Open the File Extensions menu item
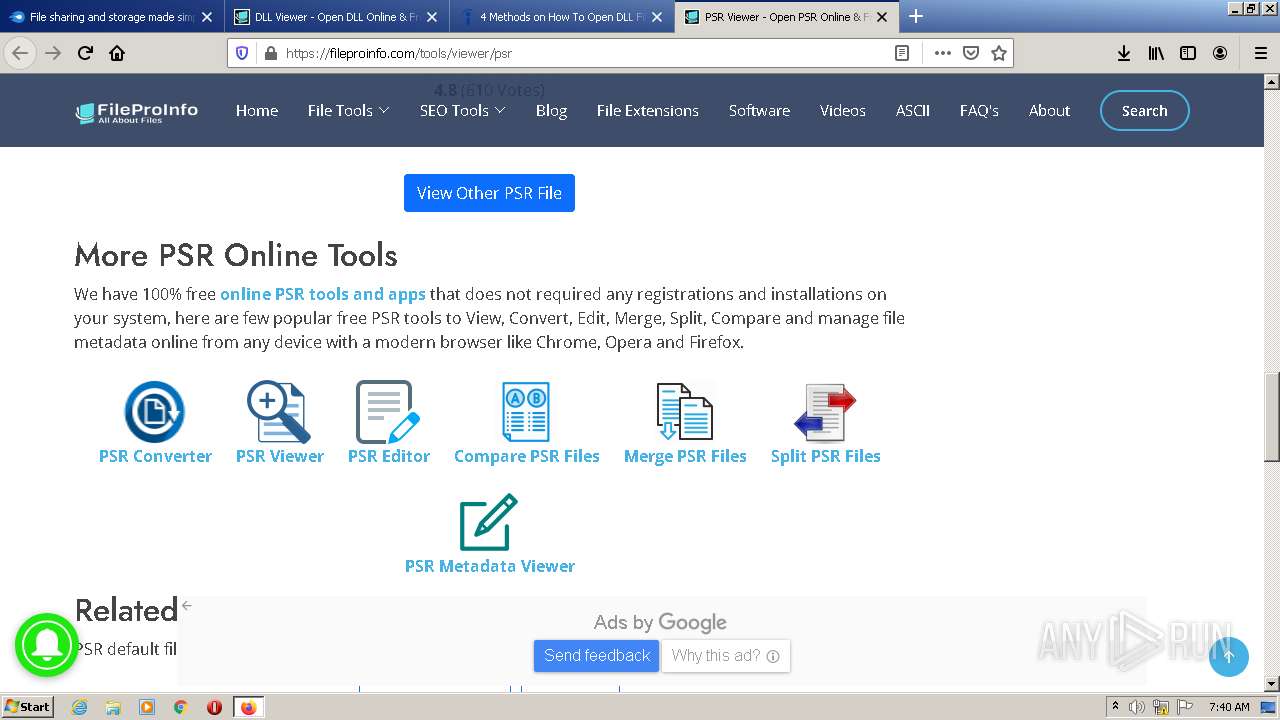This screenshot has width=1280, height=720. [647, 110]
